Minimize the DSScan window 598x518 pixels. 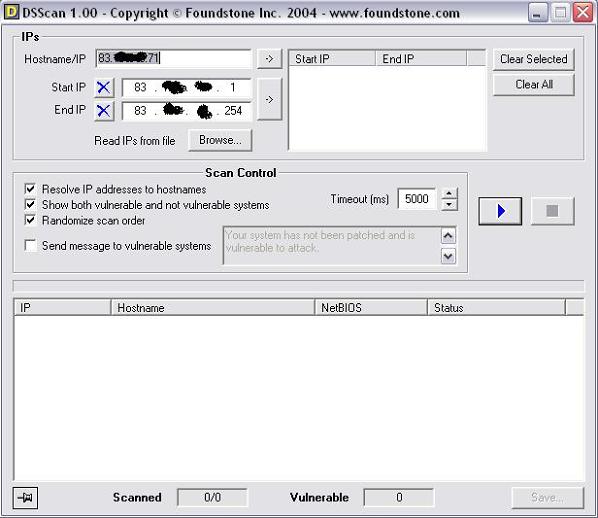click(x=538, y=13)
